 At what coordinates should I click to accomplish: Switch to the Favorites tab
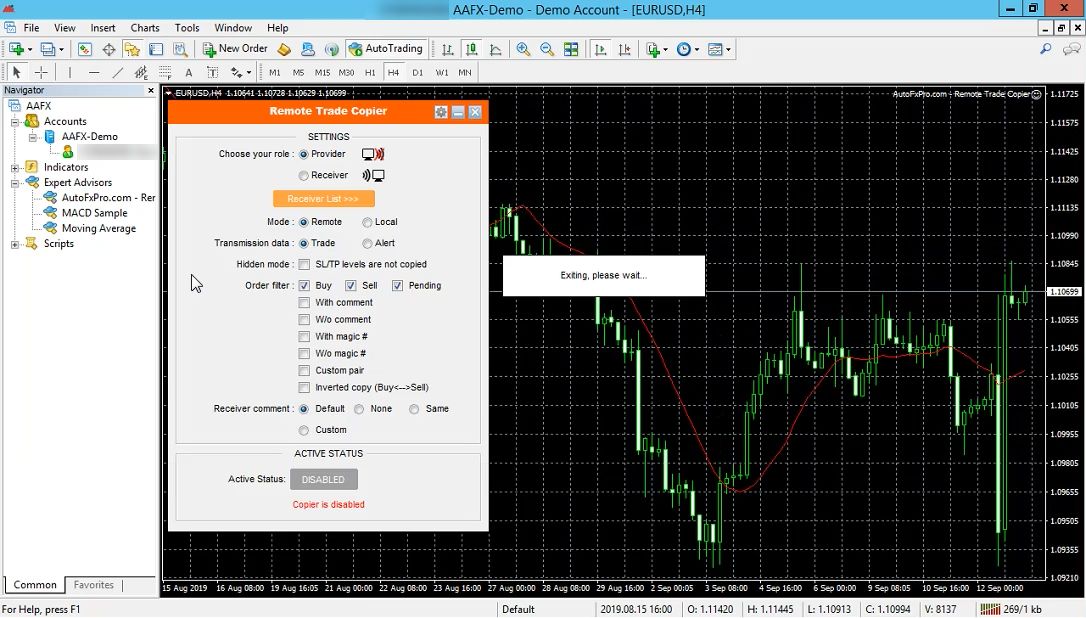[94, 585]
